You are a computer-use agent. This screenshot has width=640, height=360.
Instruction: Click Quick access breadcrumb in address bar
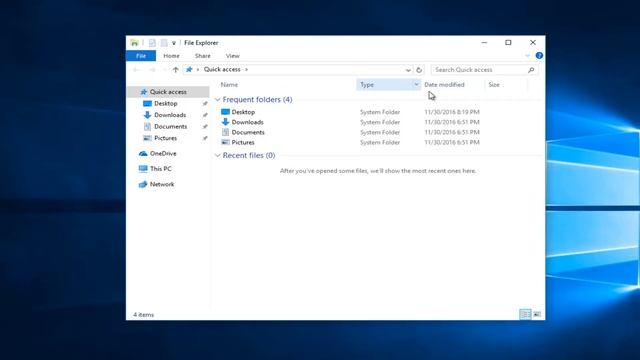point(222,69)
